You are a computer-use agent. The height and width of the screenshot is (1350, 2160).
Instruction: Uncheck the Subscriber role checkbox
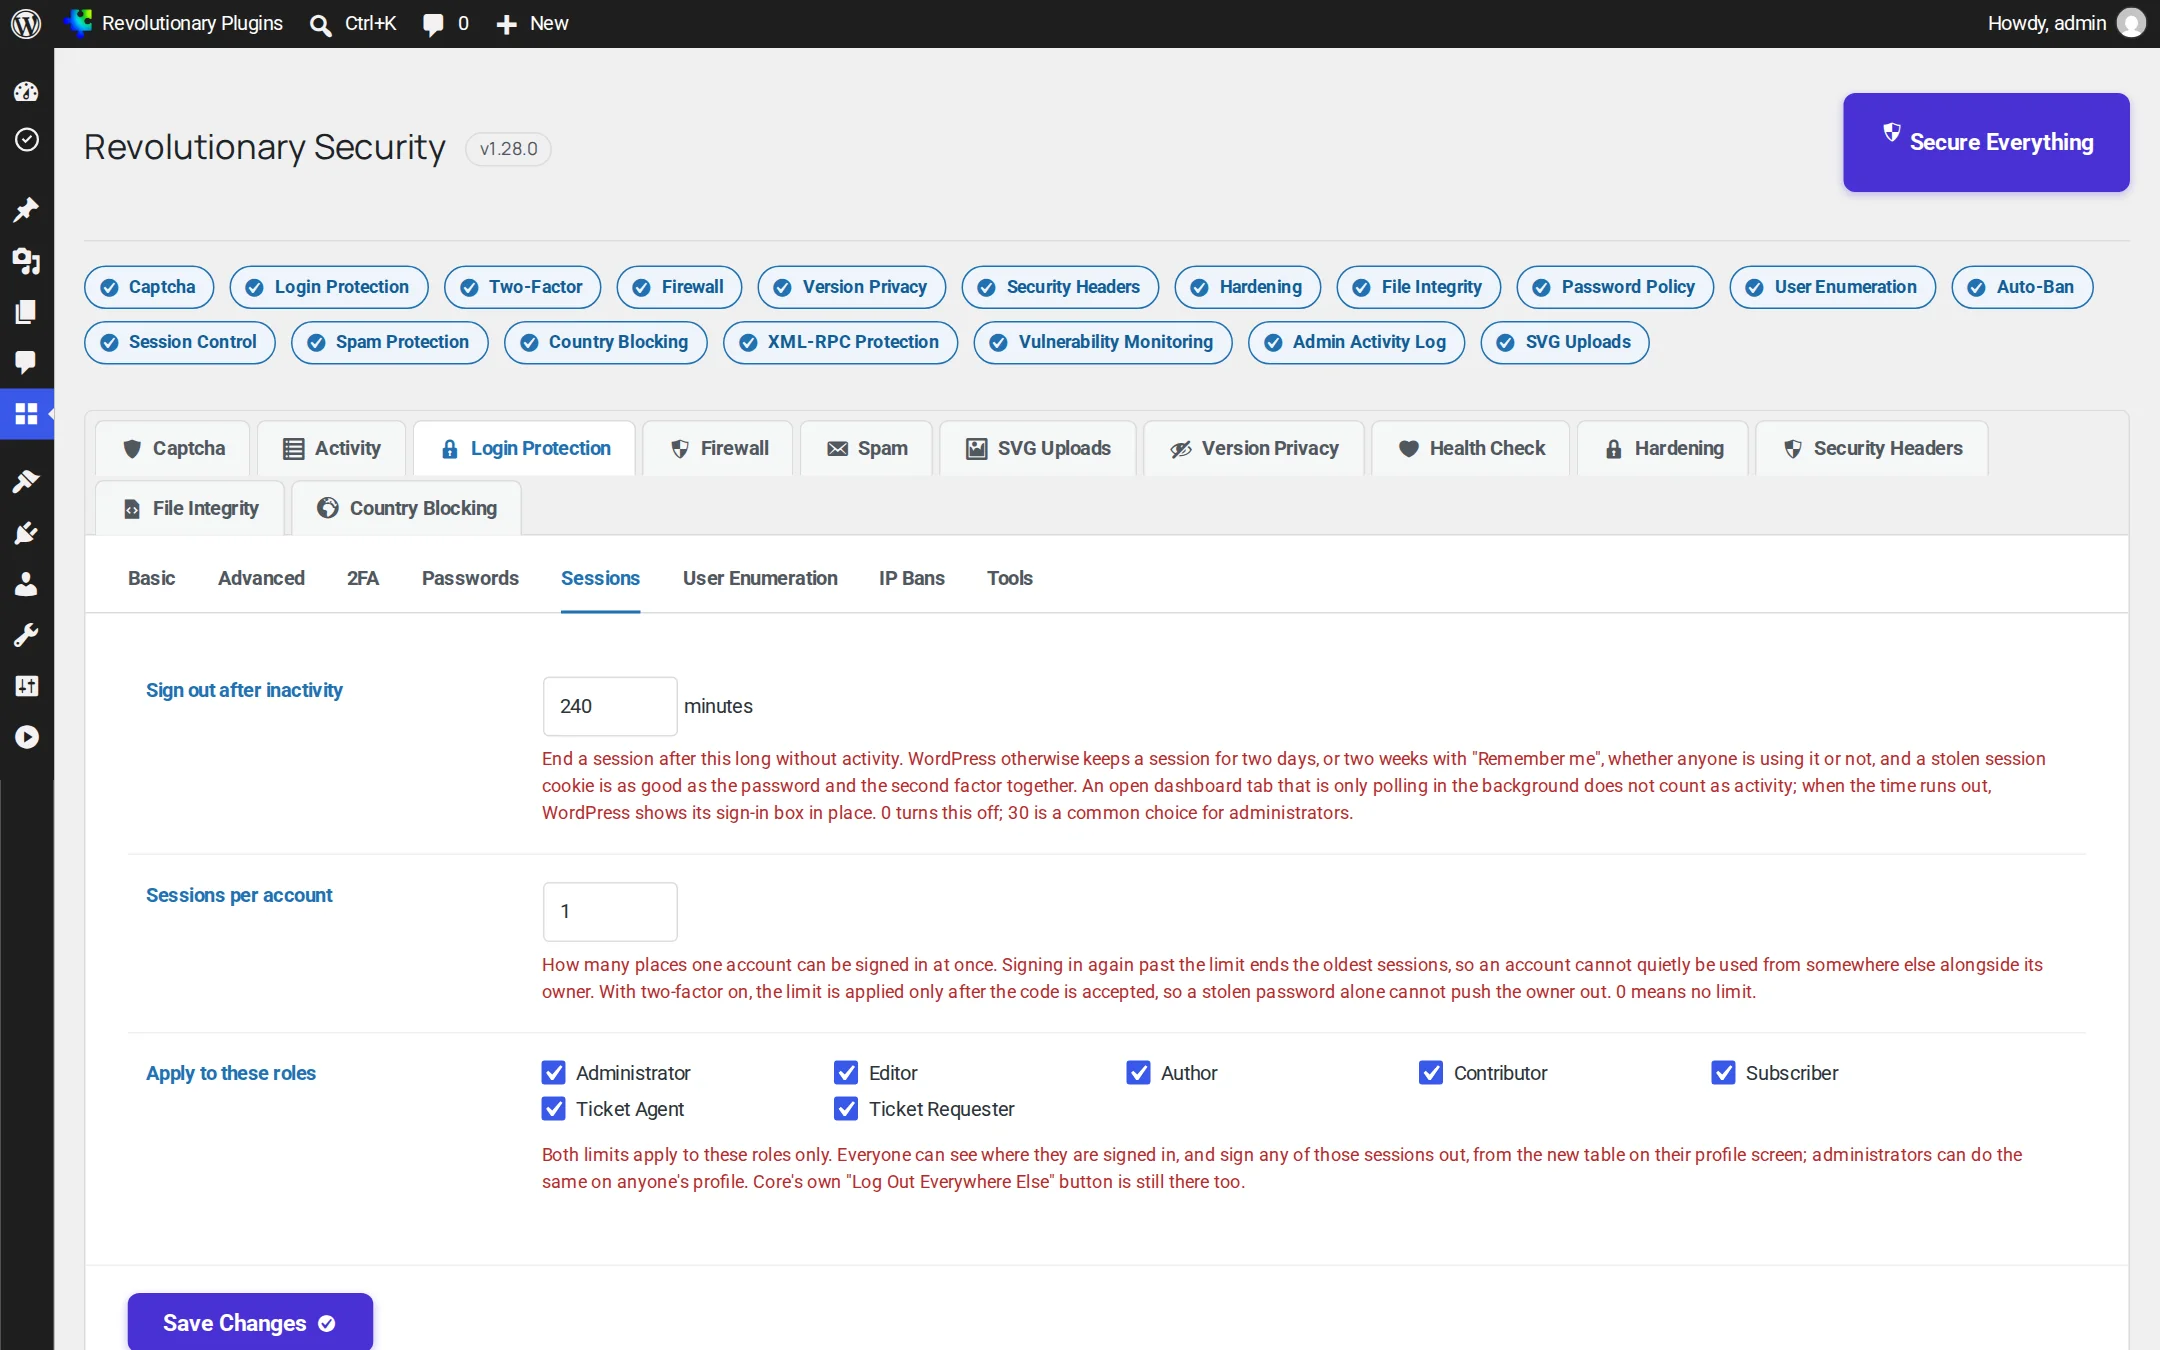point(1723,1073)
